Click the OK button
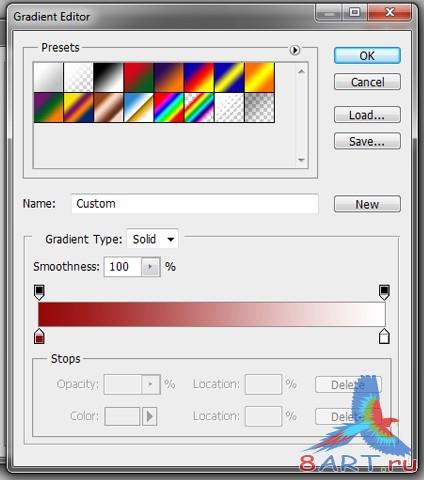 coord(367,55)
